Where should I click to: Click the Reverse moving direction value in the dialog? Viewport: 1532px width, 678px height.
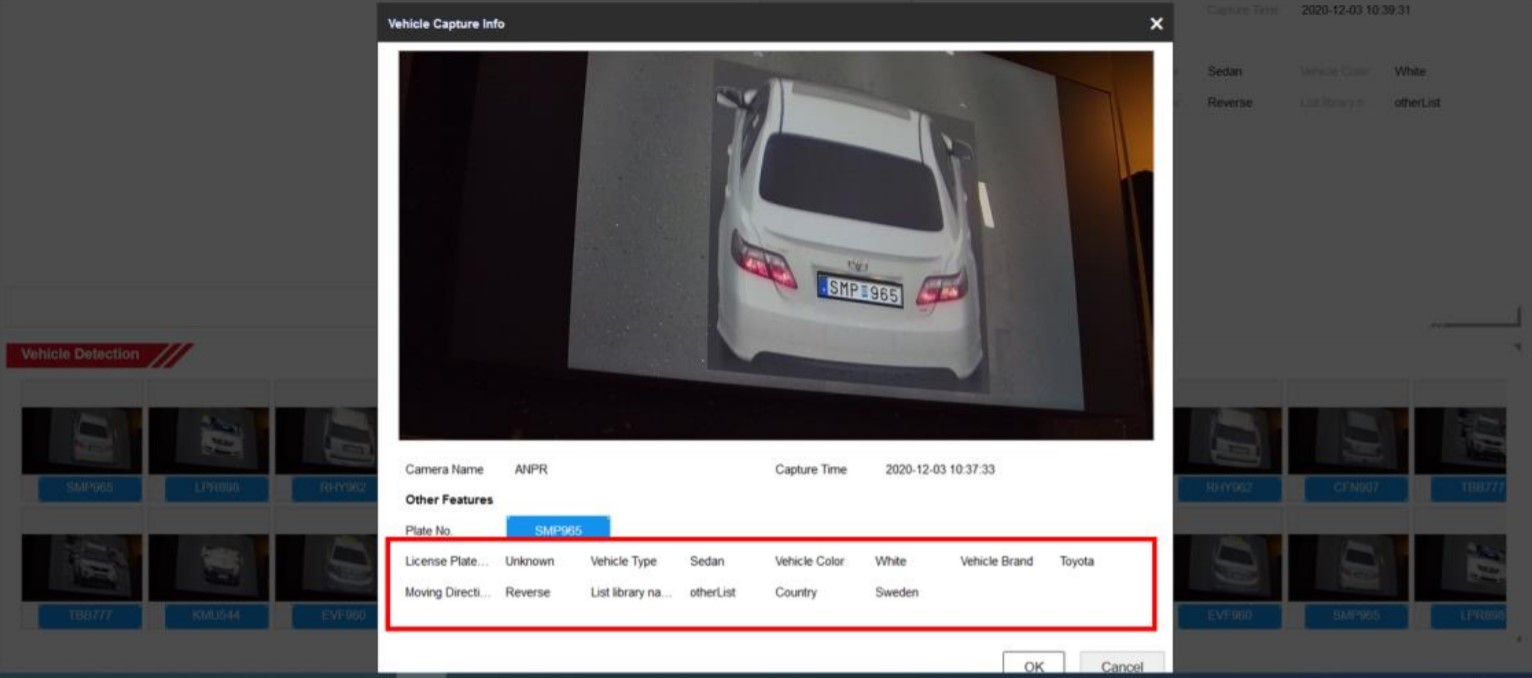point(527,593)
